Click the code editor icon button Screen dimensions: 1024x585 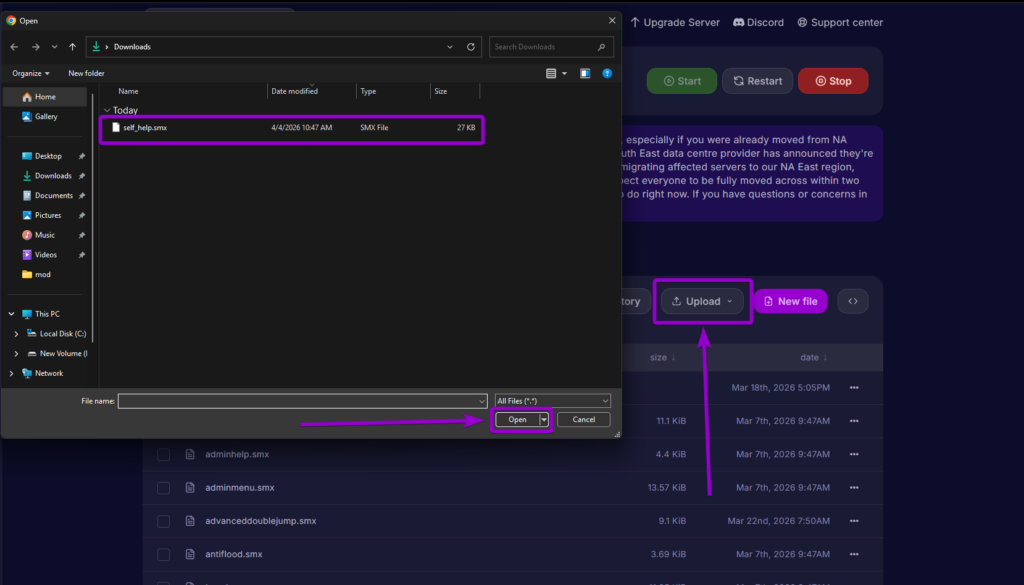[852, 301]
